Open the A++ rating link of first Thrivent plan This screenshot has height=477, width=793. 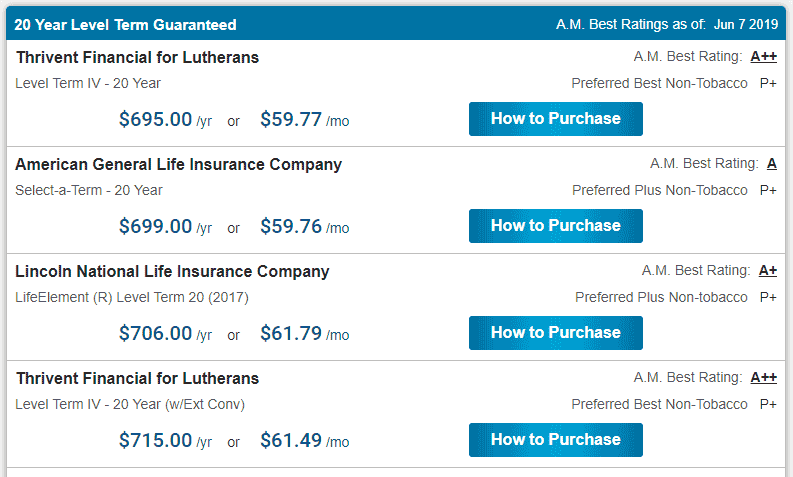(x=763, y=57)
